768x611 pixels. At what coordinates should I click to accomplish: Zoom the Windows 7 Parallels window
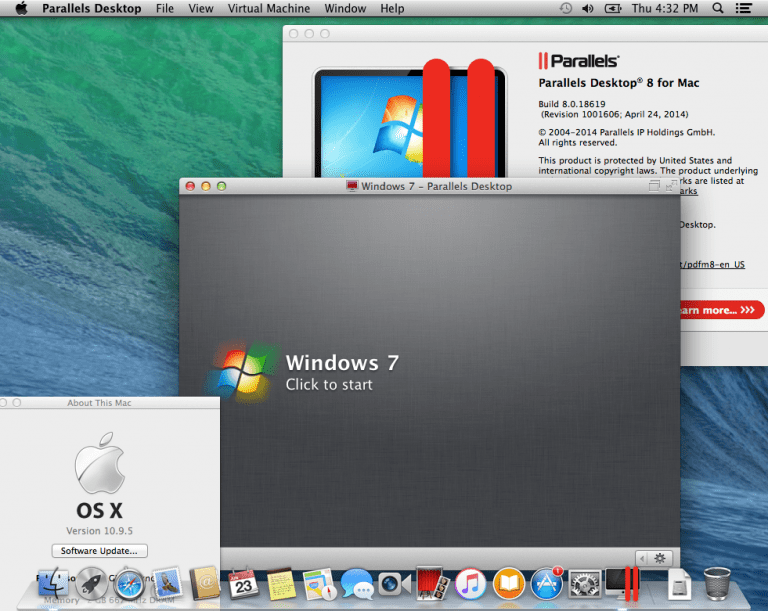pyautogui.click(x=221, y=186)
